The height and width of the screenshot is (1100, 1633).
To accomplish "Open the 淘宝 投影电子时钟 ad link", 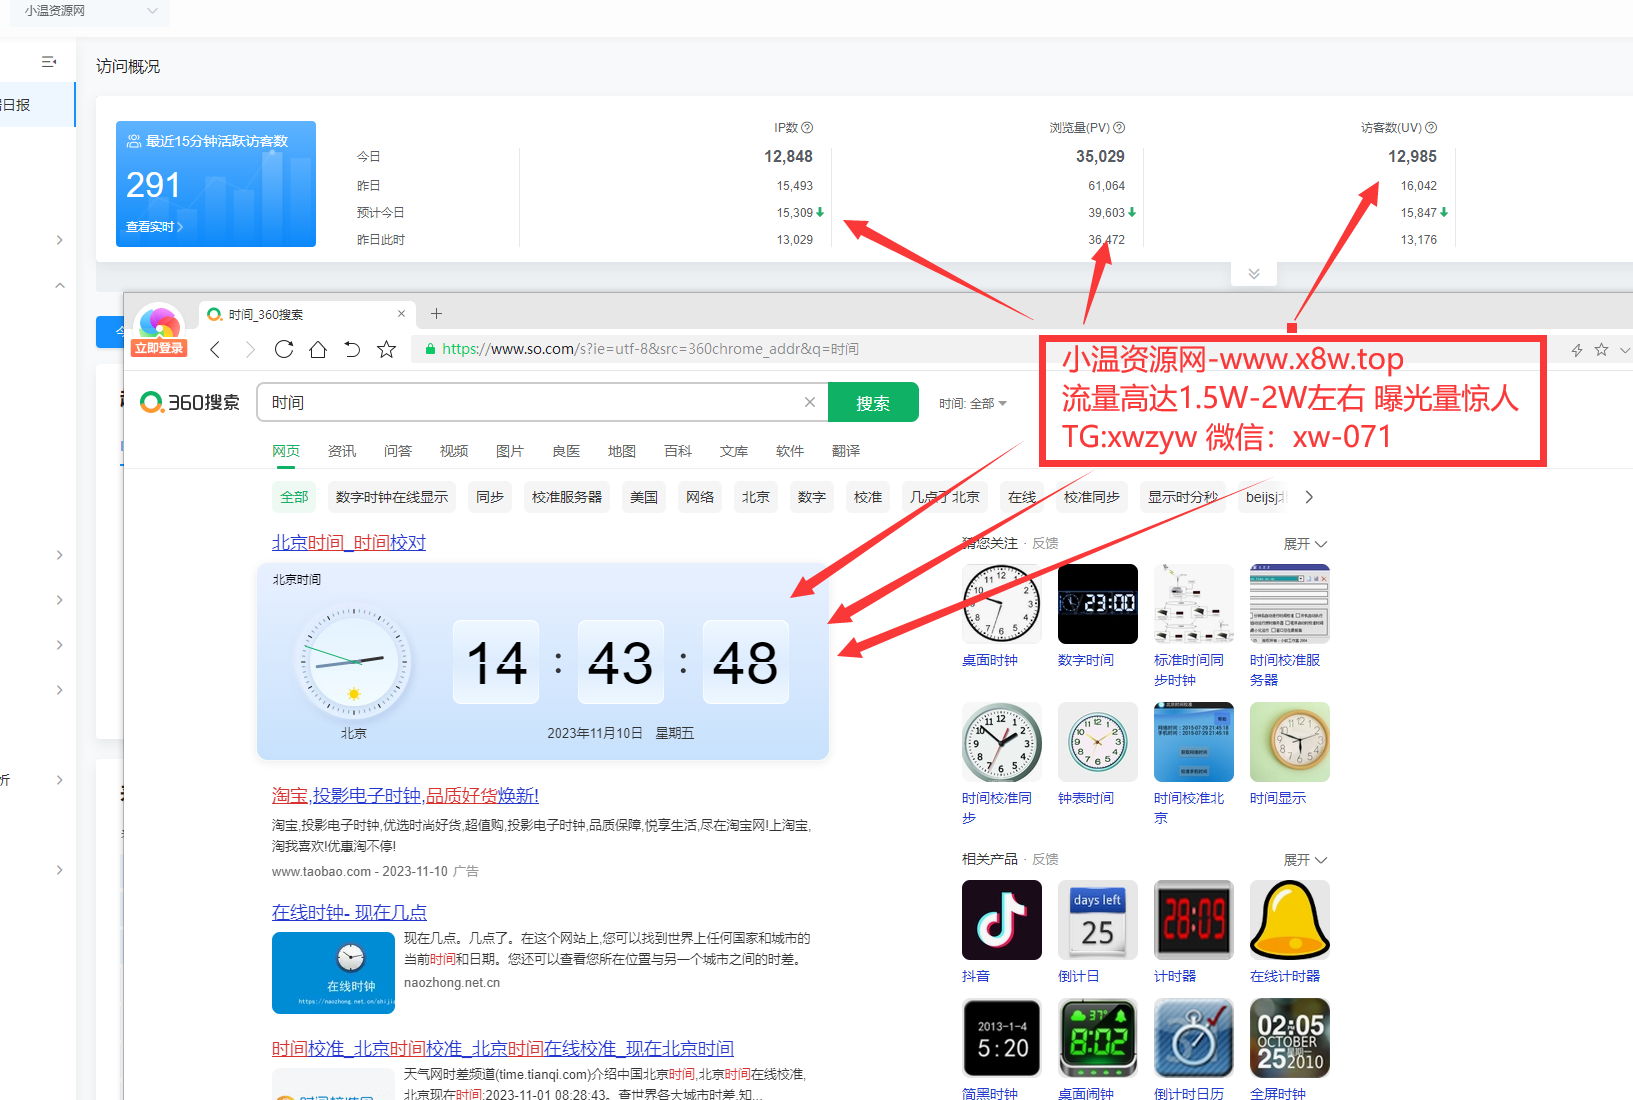I will [405, 796].
